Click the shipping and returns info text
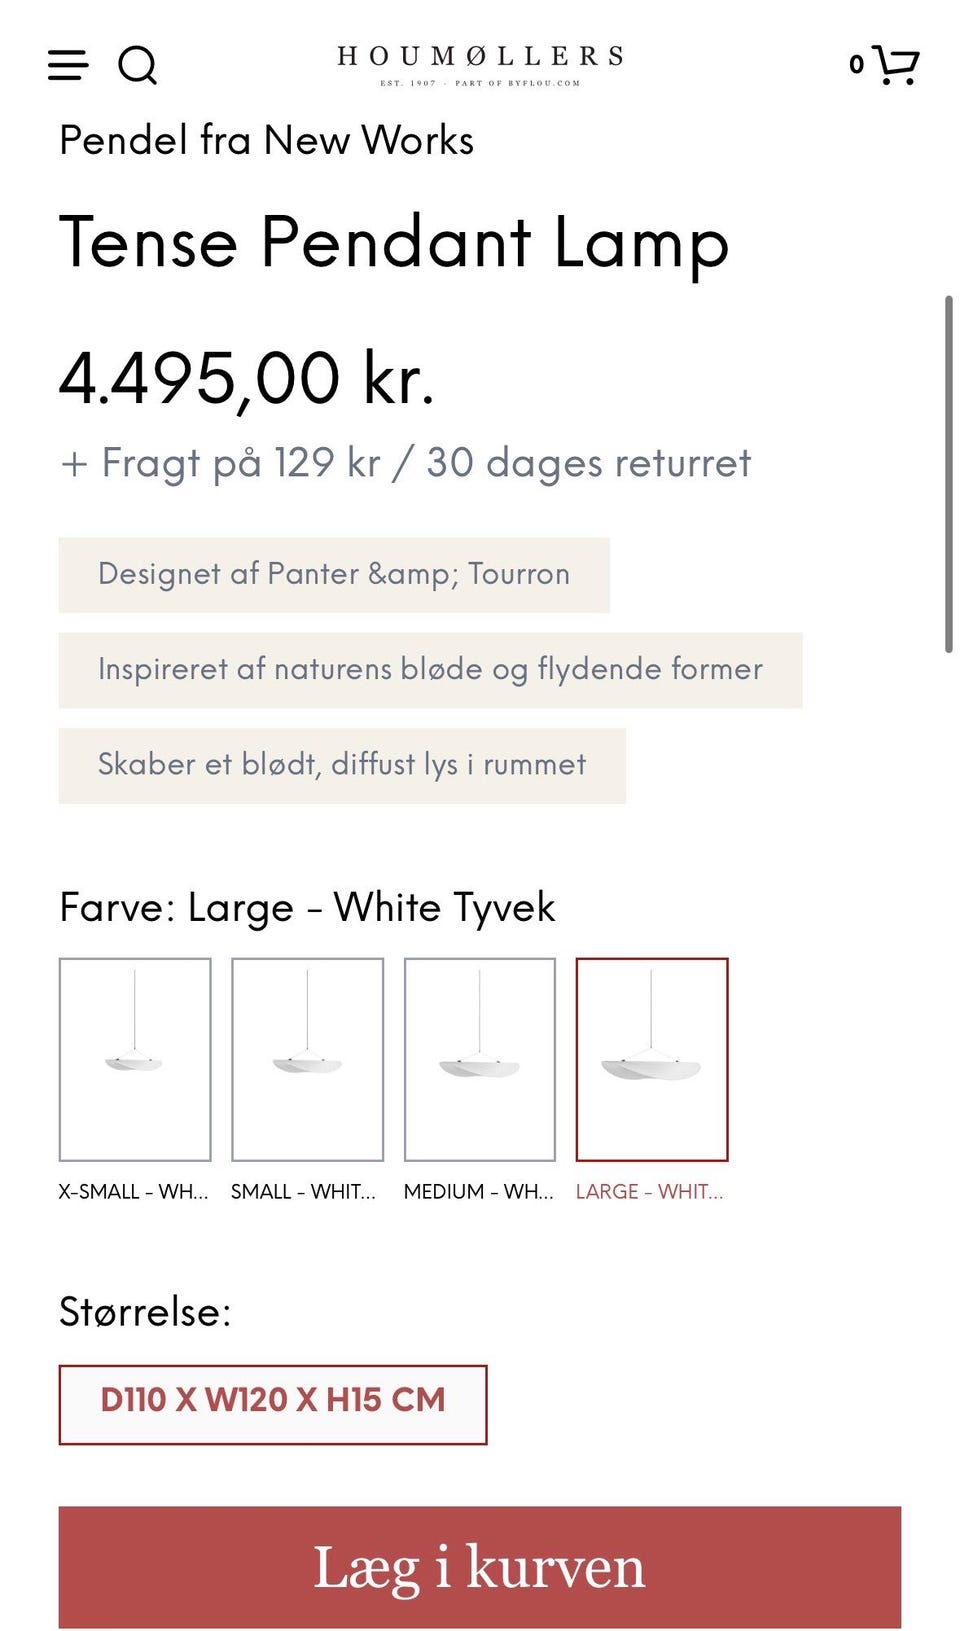The height and width of the screenshot is (1631, 960). (405, 463)
